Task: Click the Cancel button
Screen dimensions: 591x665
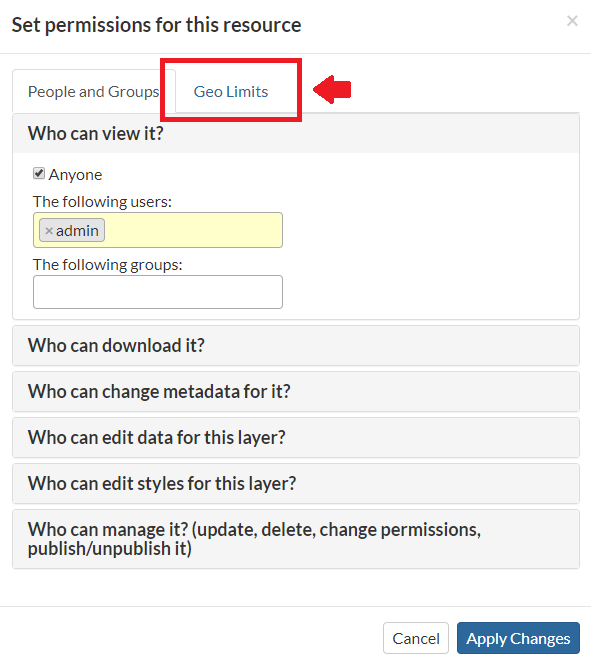Action: pos(415,638)
